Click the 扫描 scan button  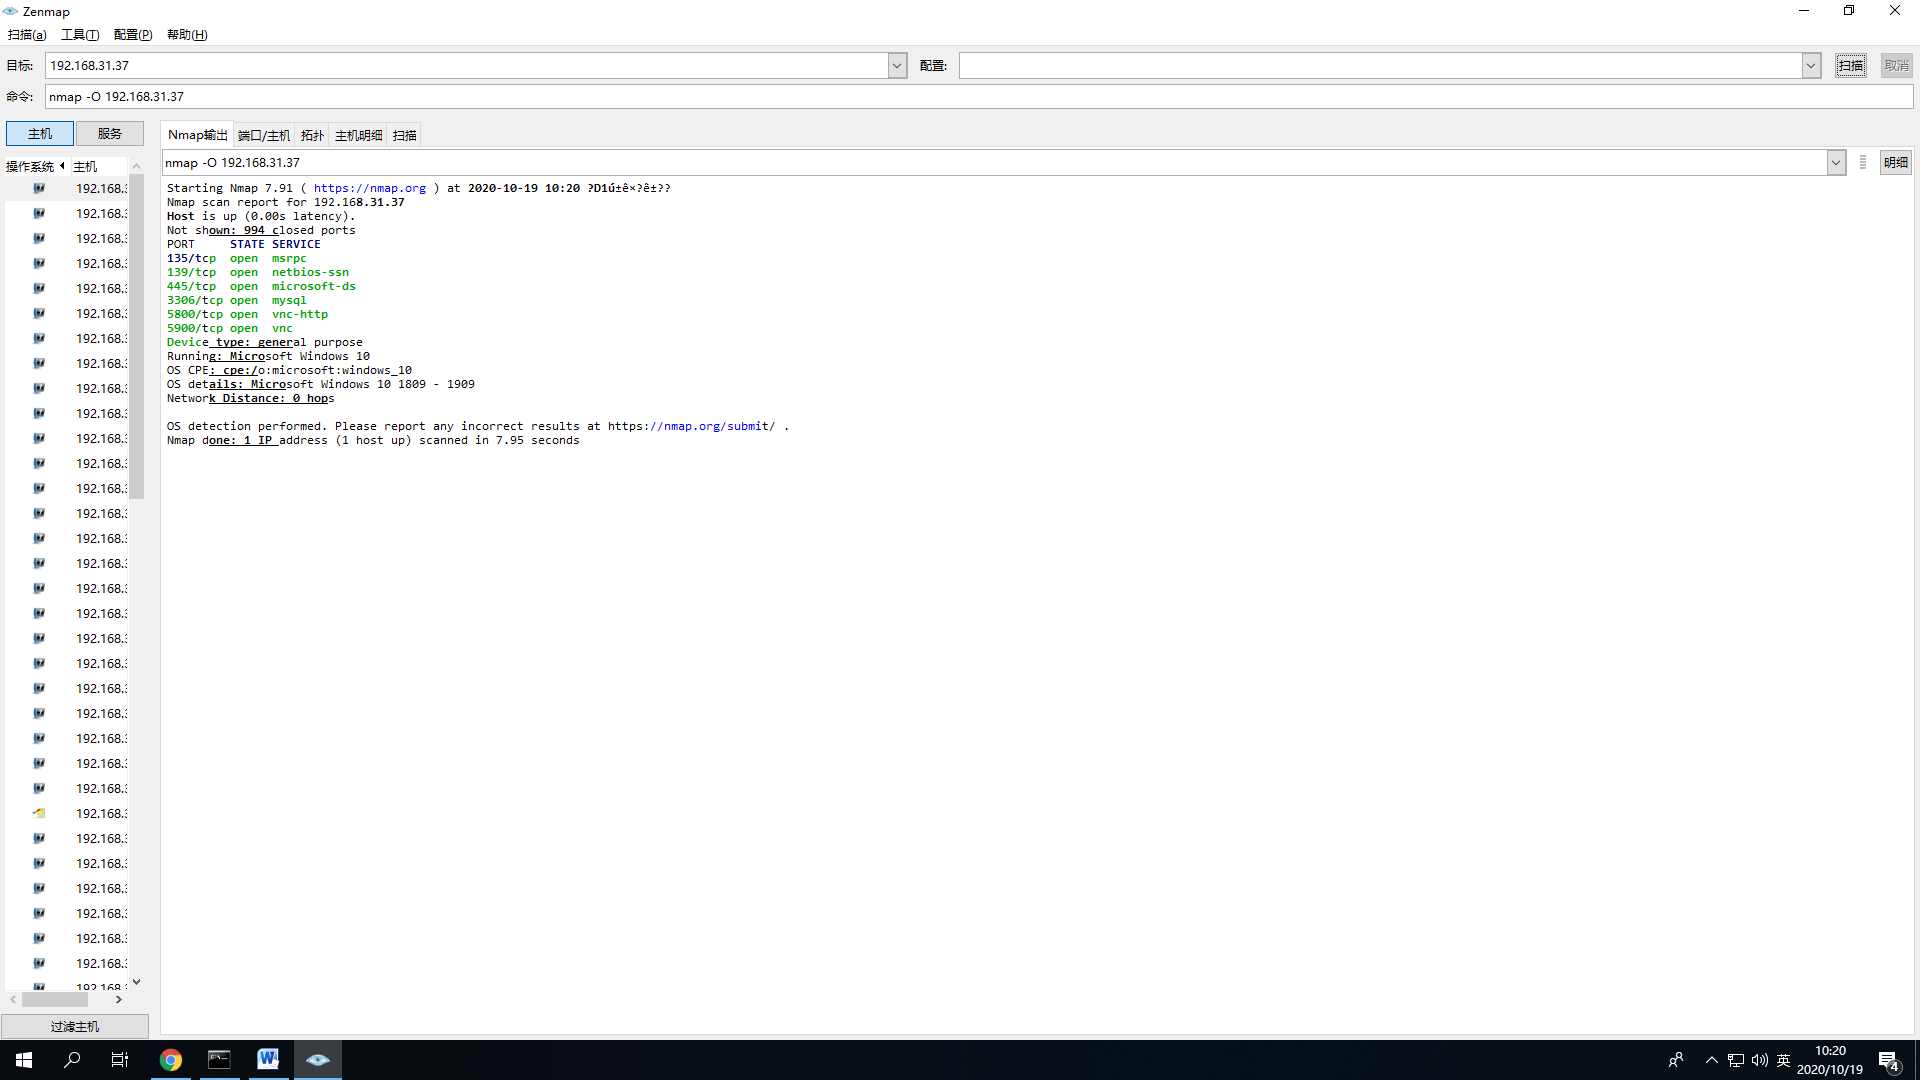tap(1850, 66)
